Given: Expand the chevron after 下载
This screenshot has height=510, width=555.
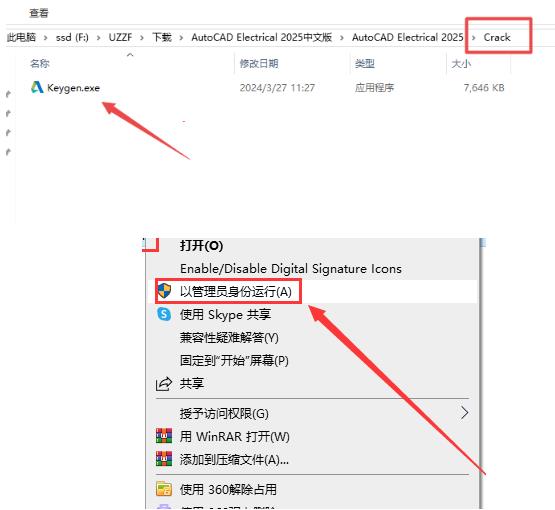Looking at the screenshot, I should point(181,38).
